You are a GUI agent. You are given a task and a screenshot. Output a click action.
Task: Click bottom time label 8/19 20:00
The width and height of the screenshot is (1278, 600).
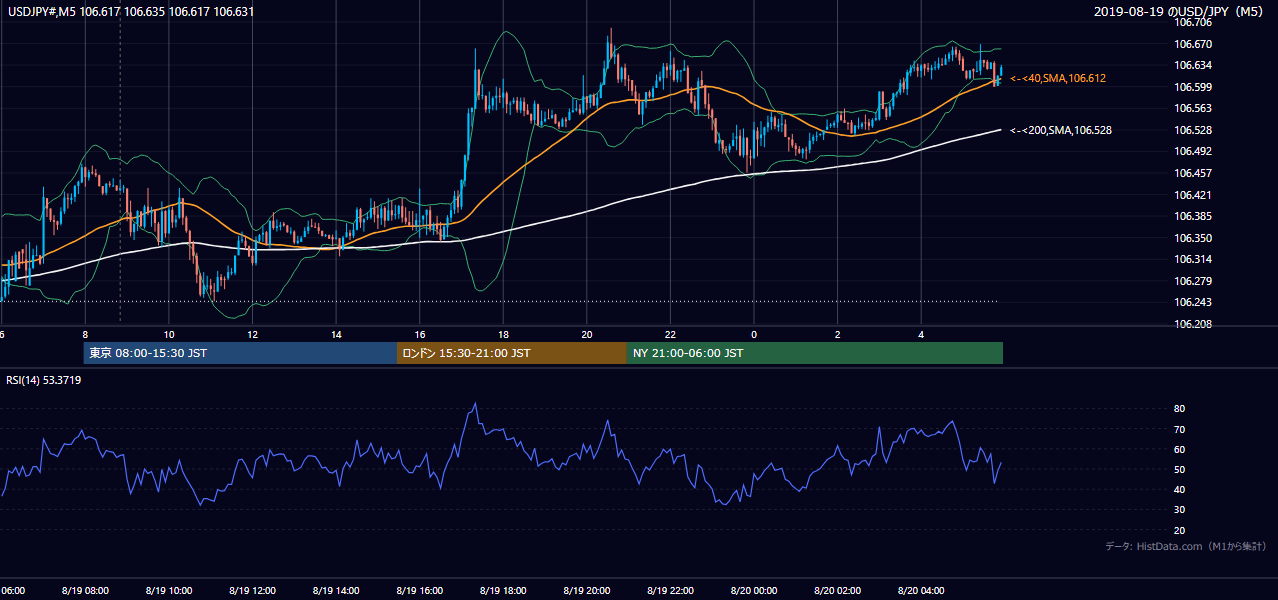point(587,591)
